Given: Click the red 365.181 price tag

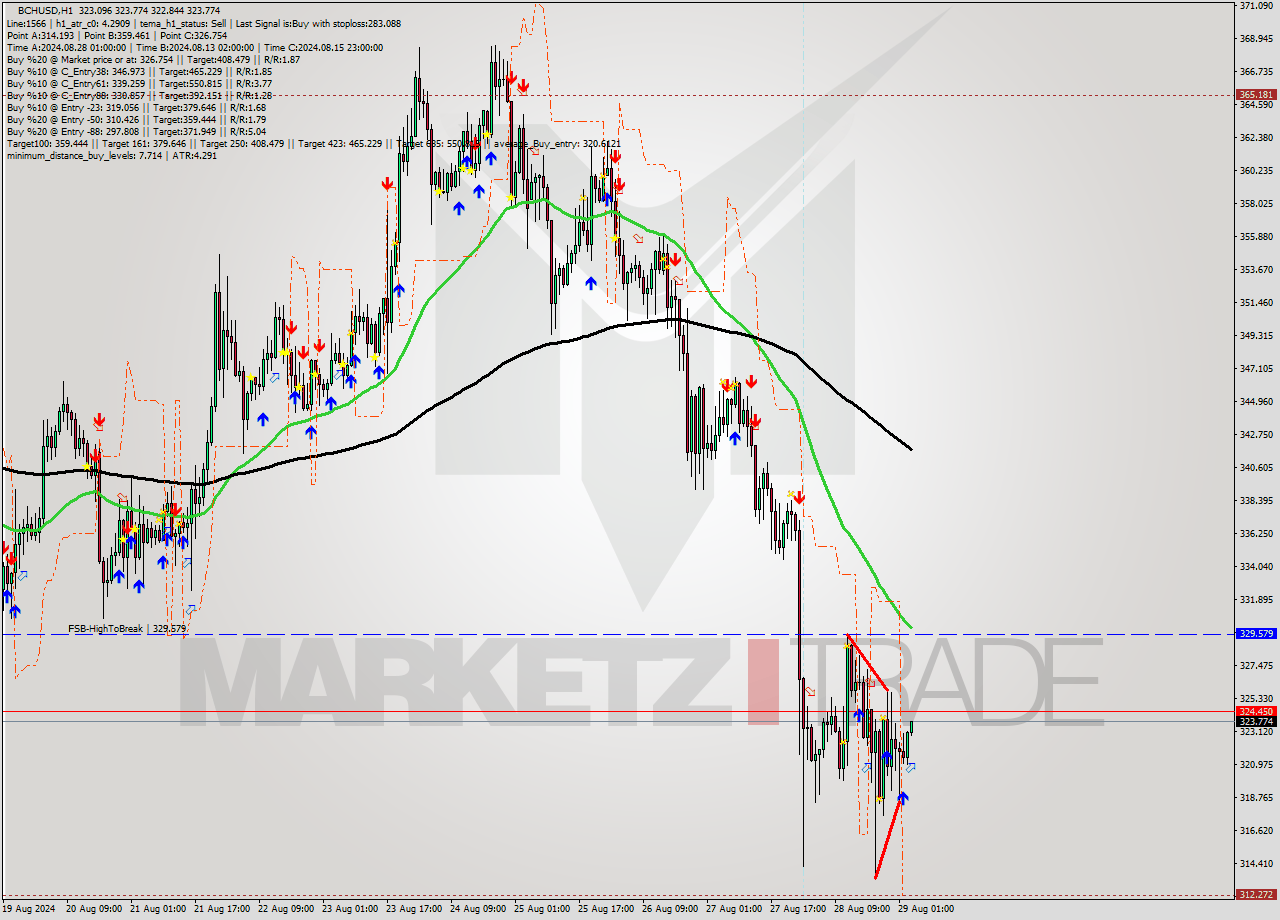Looking at the screenshot, I should tap(1254, 95).
